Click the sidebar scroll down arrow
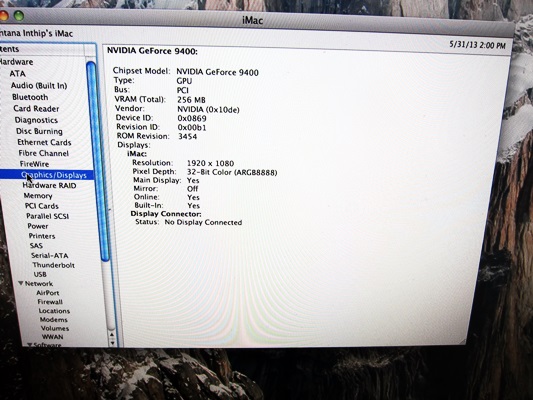The height and width of the screenshot is (400, 533). pyautogui.click(x=113, y=343)
